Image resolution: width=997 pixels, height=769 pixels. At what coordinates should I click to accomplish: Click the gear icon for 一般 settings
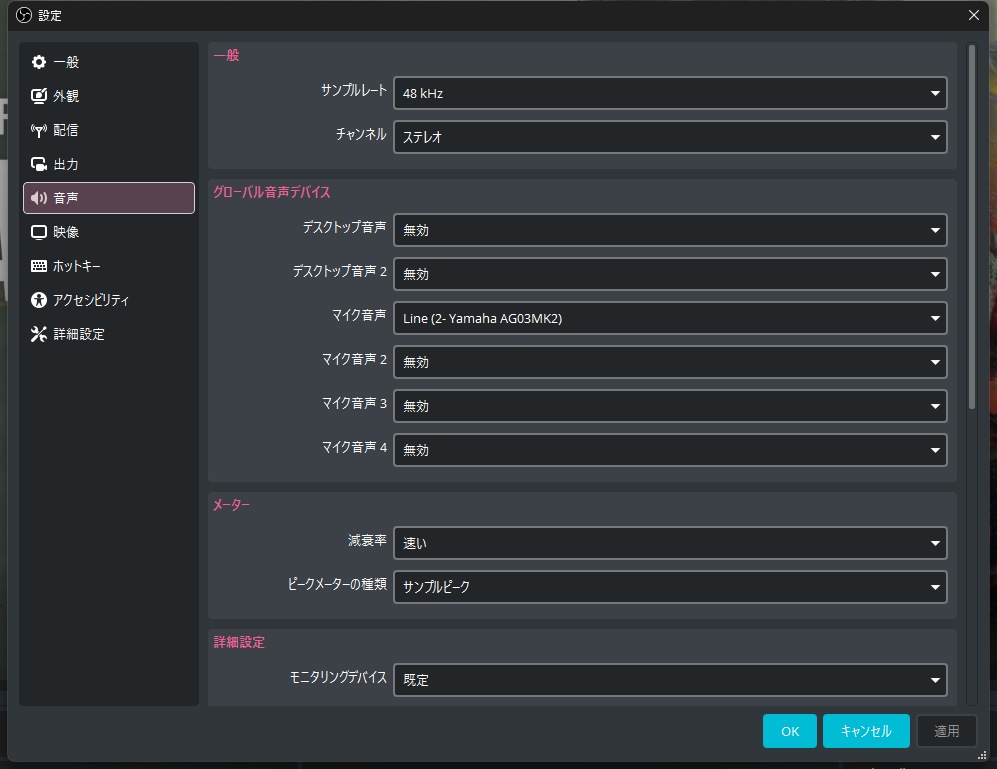click(39, 62)
